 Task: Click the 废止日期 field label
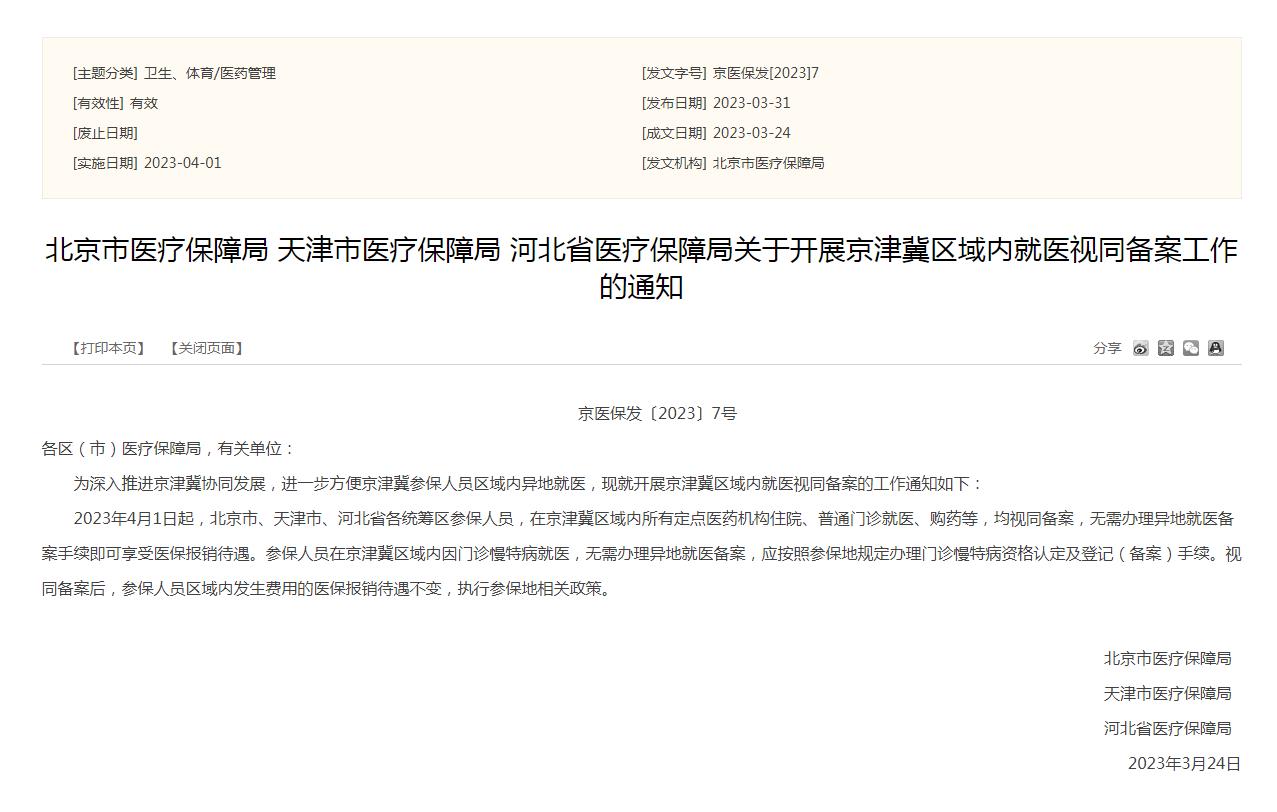105,133
